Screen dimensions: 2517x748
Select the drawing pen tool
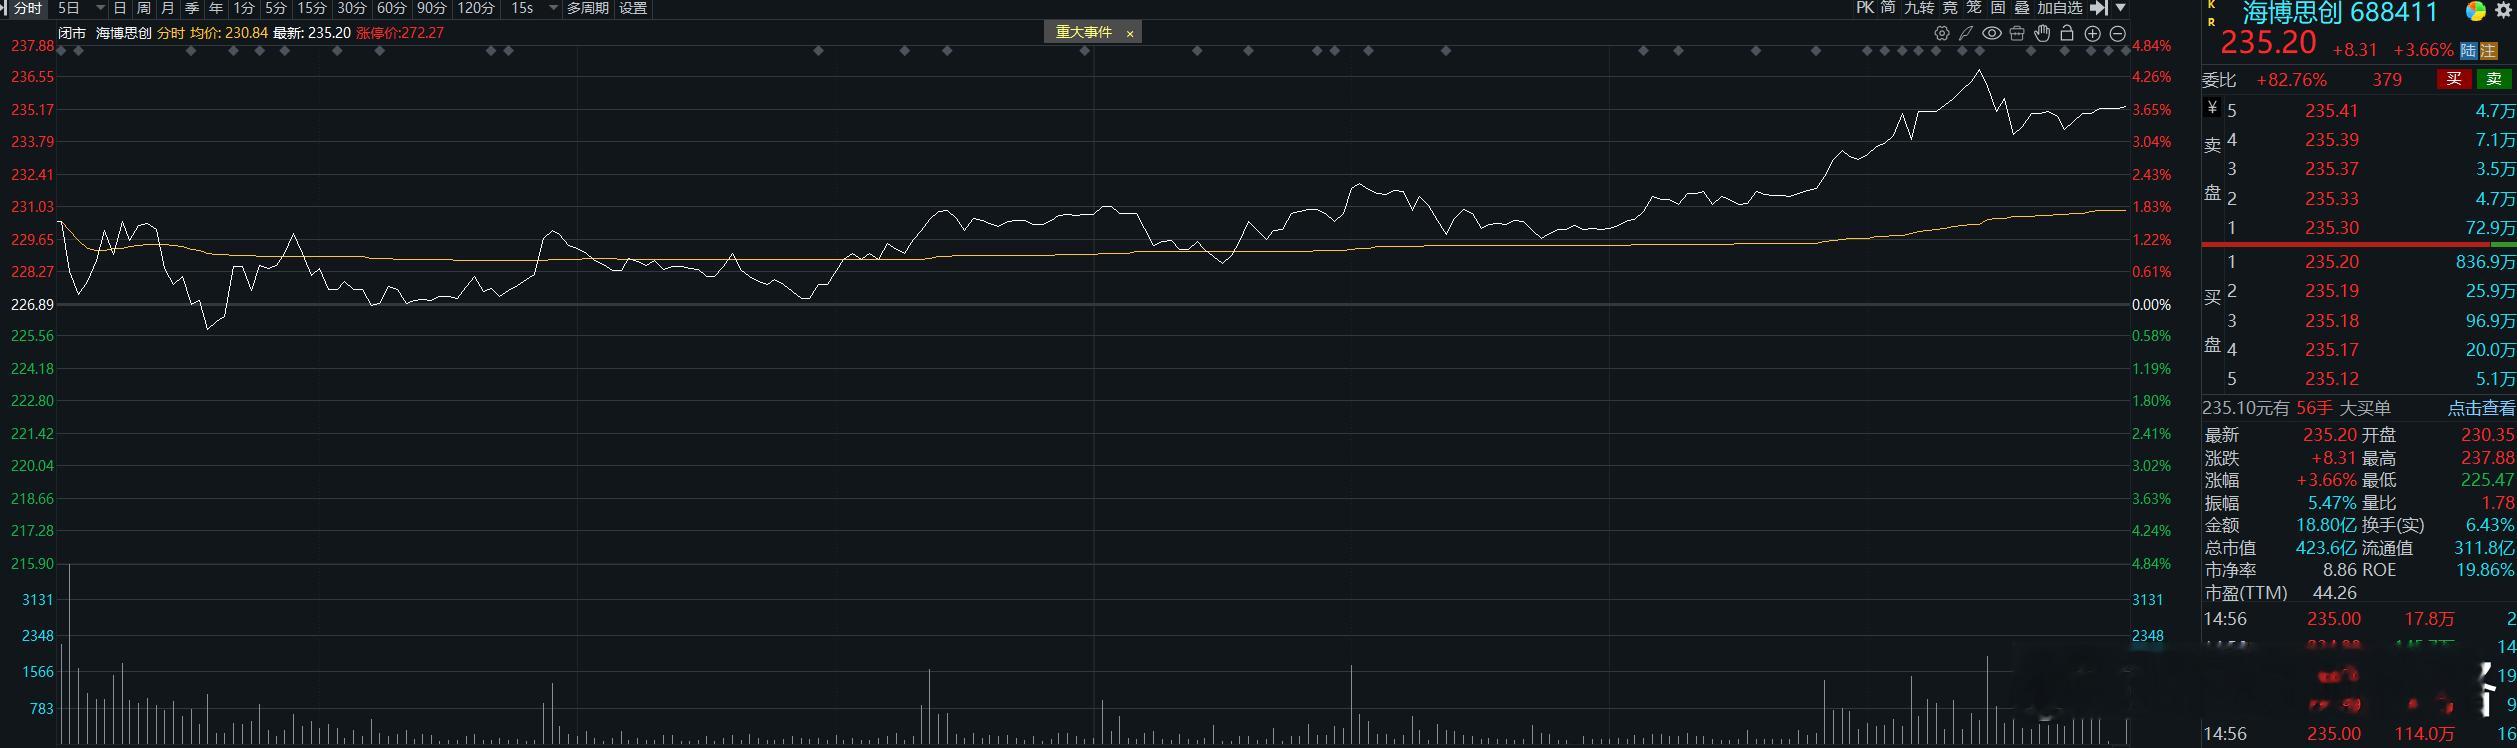1966,33
